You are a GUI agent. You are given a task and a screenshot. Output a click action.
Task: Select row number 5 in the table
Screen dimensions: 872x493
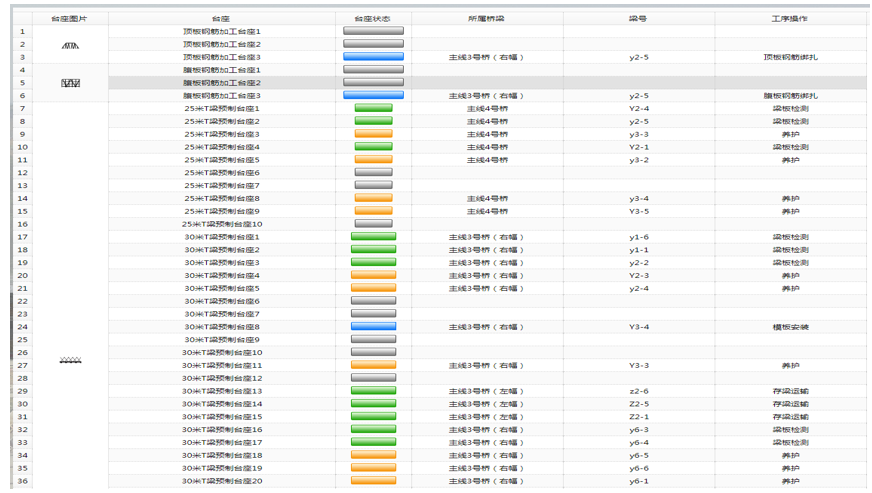point(22,83)
